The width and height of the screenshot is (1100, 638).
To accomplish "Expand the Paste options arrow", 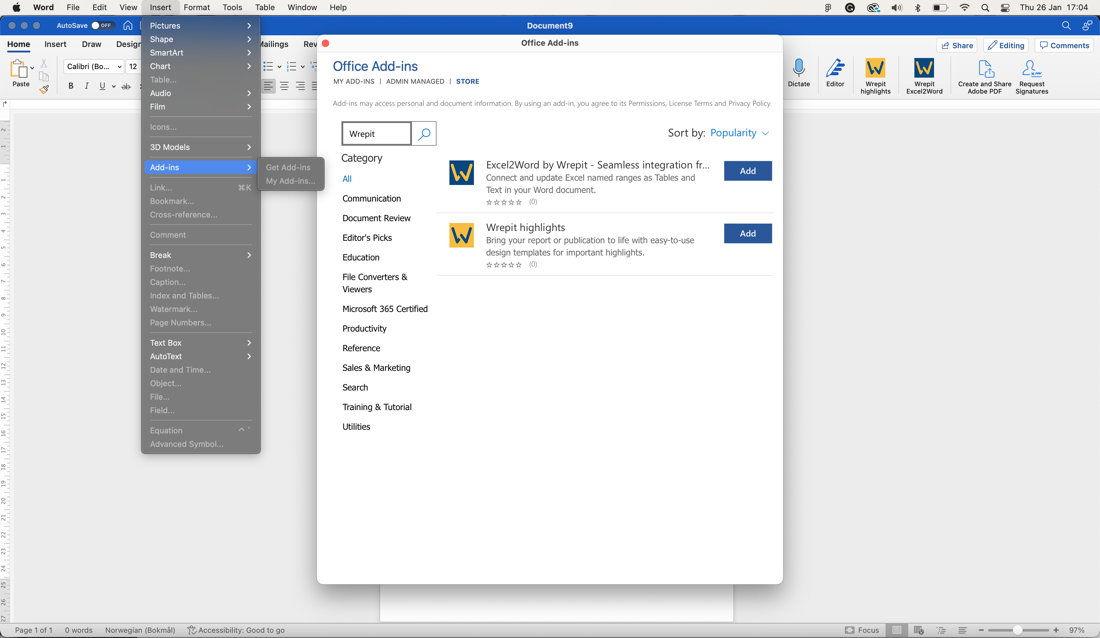I will [32, 68].
